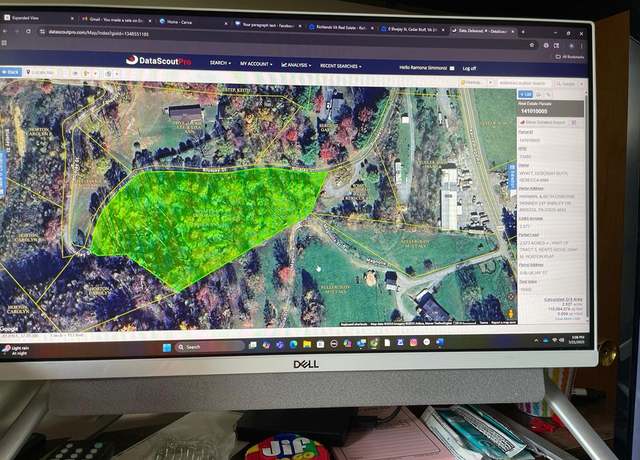Switch to the Home - Canva tab
This screenshot has height=460, width=640.
click(192, 22)
